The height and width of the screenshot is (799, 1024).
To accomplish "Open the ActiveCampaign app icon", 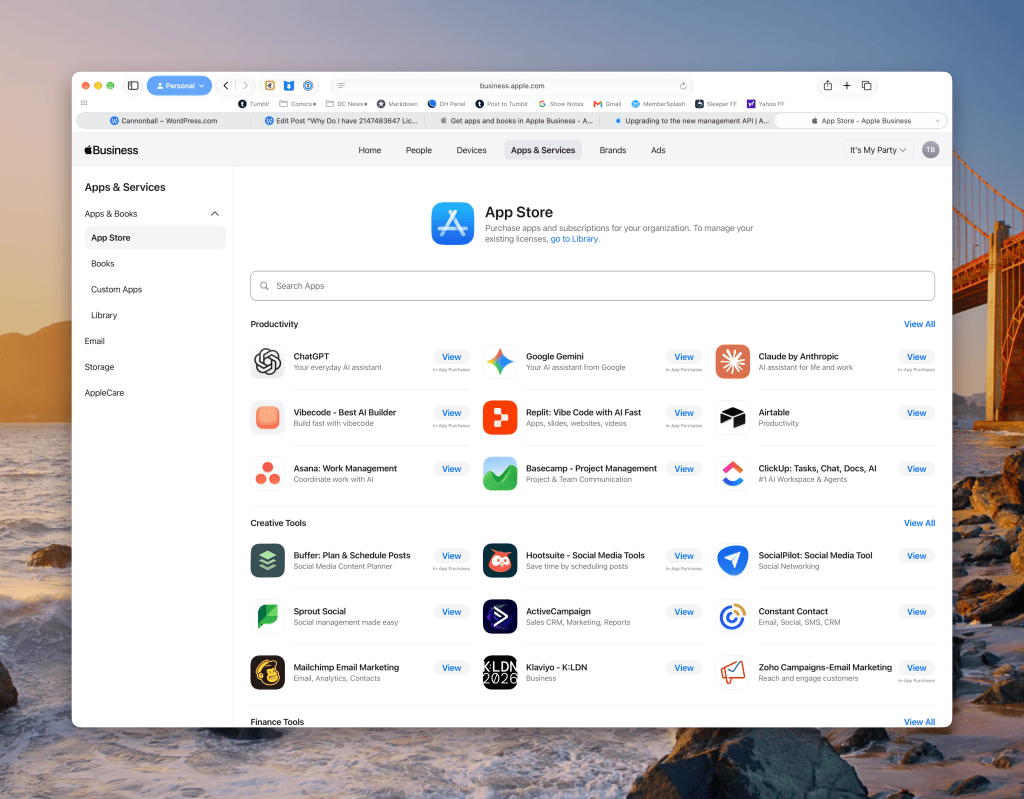I will click(x=500, y=617).
